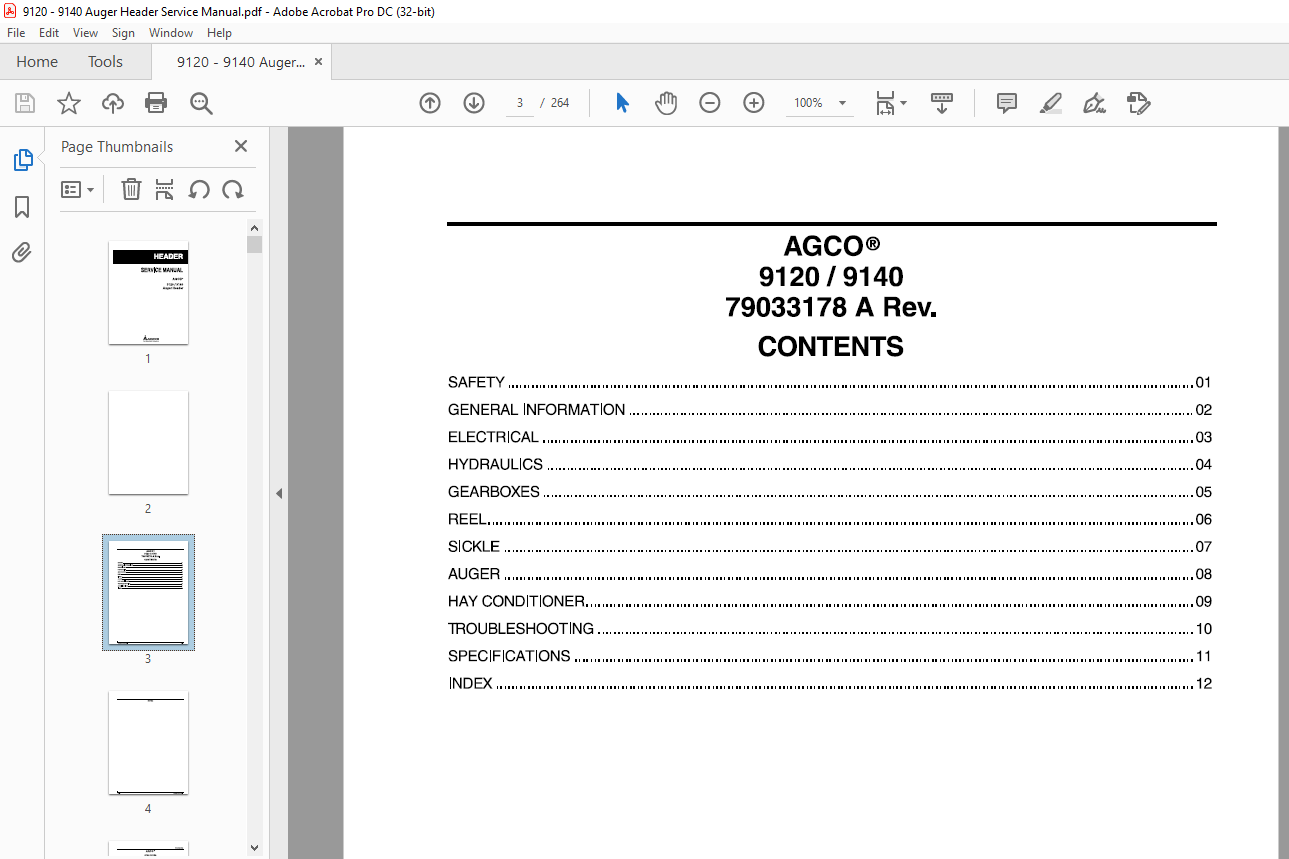Image resolution: width=1289 pixels, height=859 pixels.
Task: Switch to the Home tab
Action: point(37,62)
